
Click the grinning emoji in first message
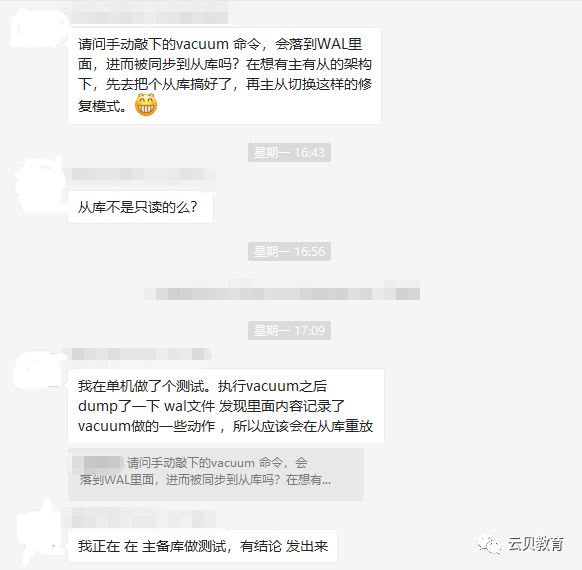point(146,105)
